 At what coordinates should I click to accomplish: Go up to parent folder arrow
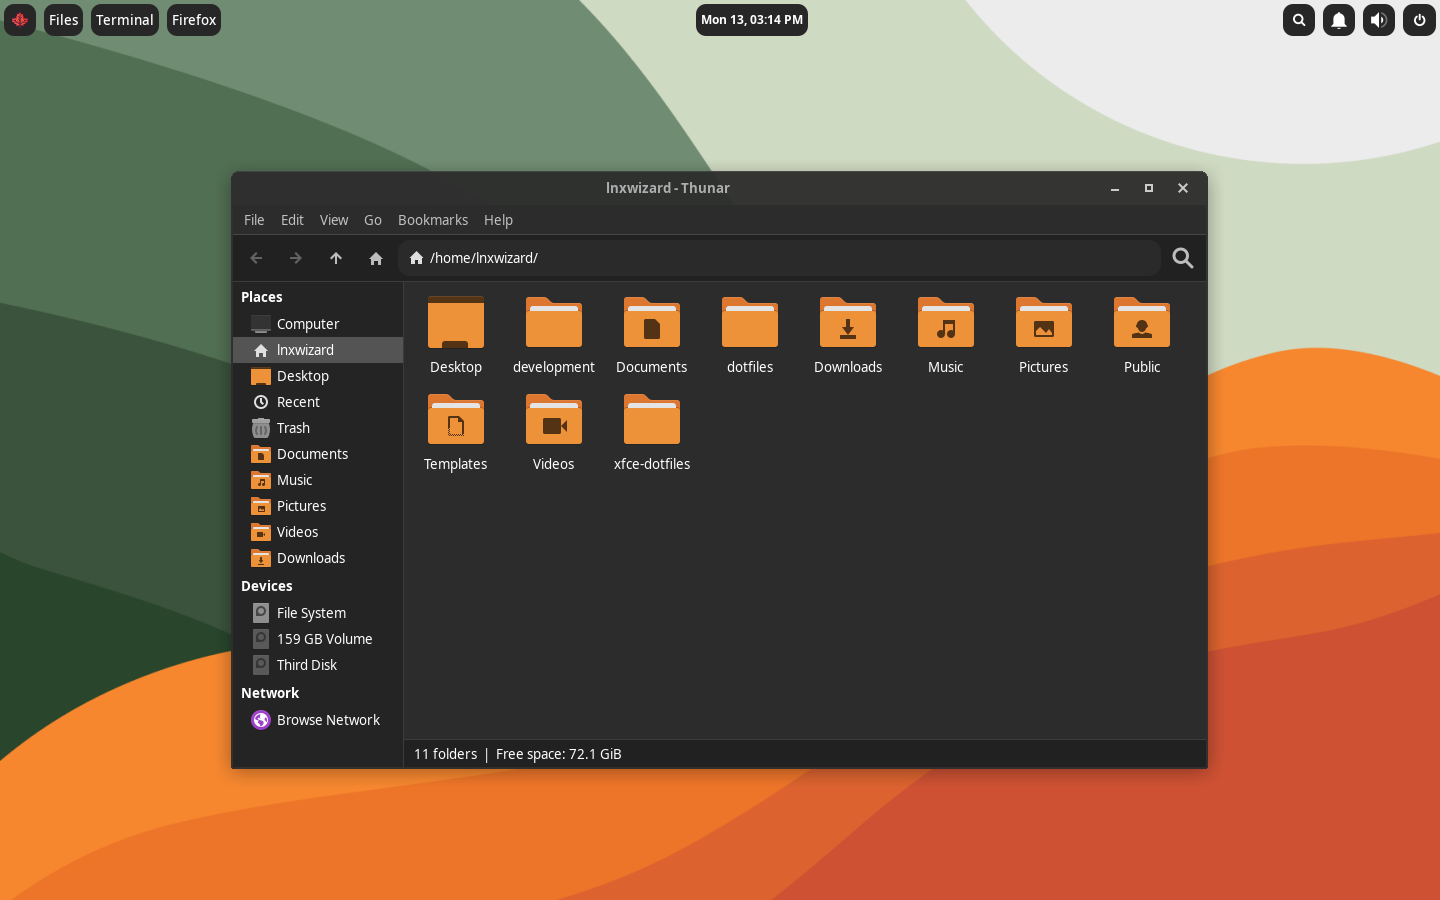point(336,258)
